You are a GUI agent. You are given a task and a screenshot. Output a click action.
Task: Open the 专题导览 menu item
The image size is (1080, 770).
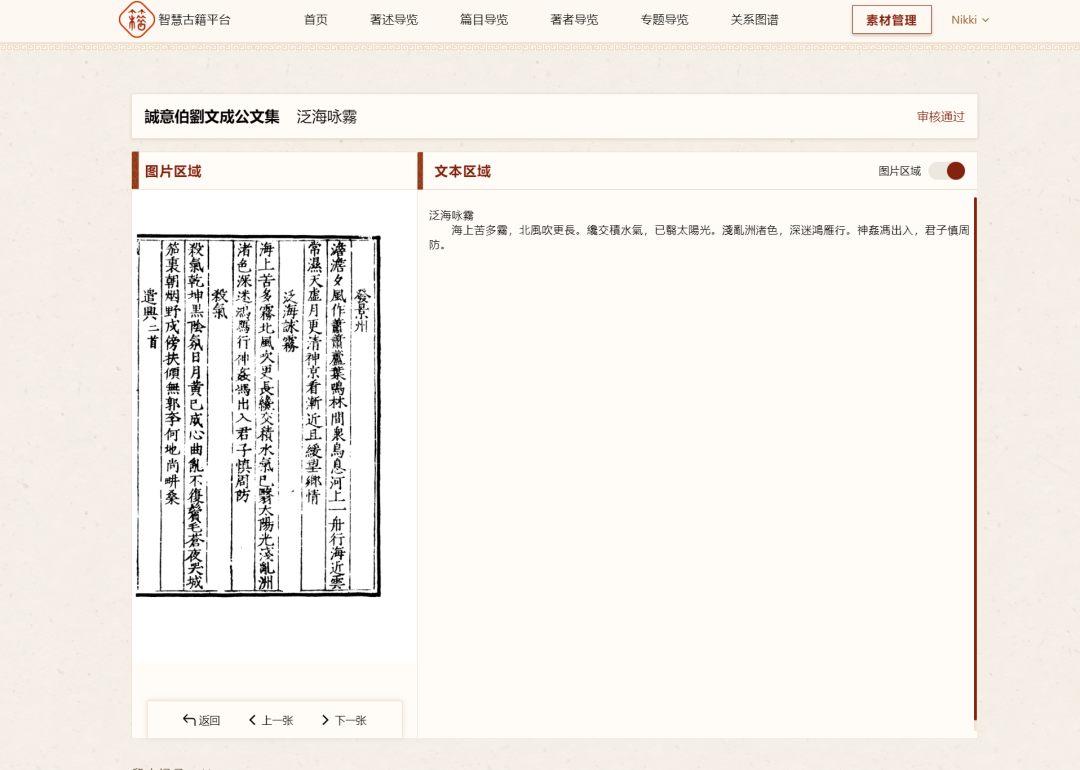point(665,20)
